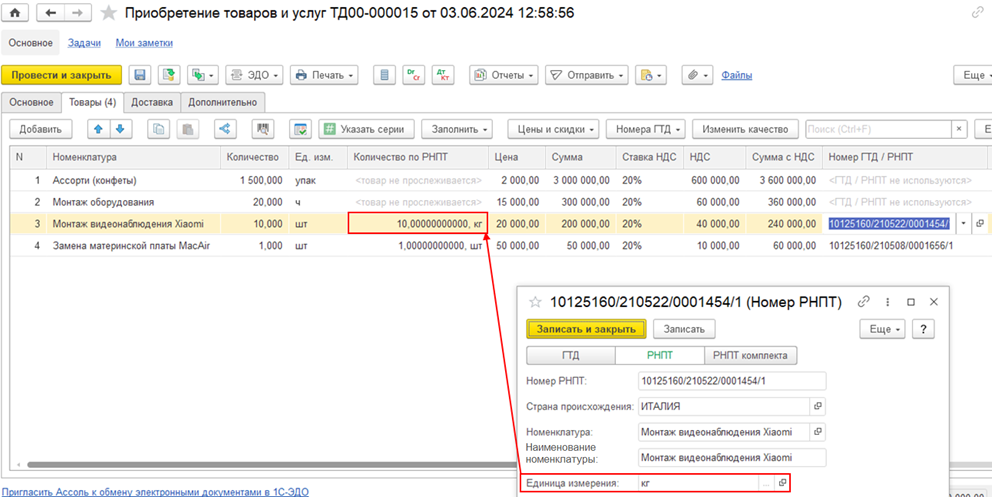Move row up with blue arrow
This screenshot has height=499, width=992.
pos(98,129)
